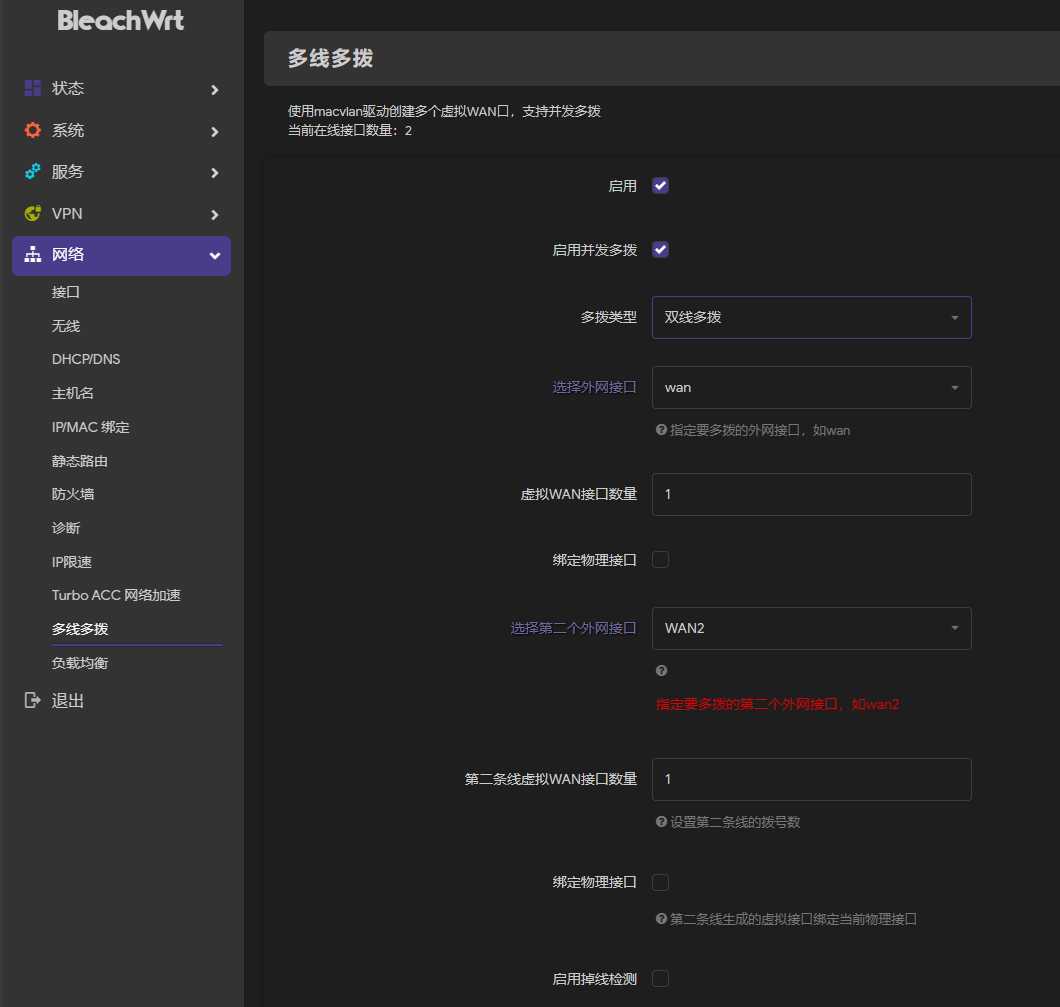Open the 服务 menu

121,172
